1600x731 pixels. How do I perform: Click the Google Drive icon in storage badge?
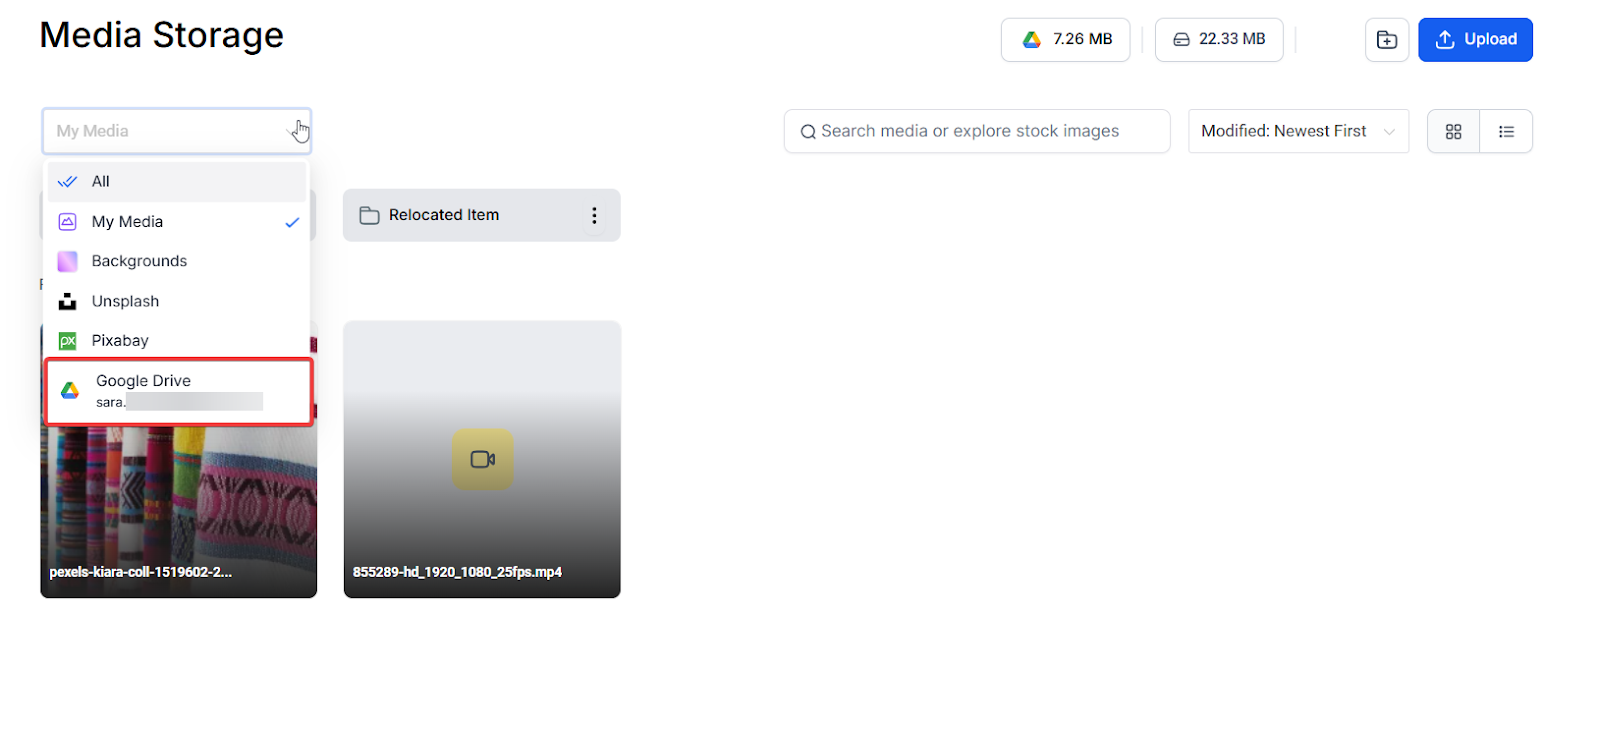coord(1032,40)
